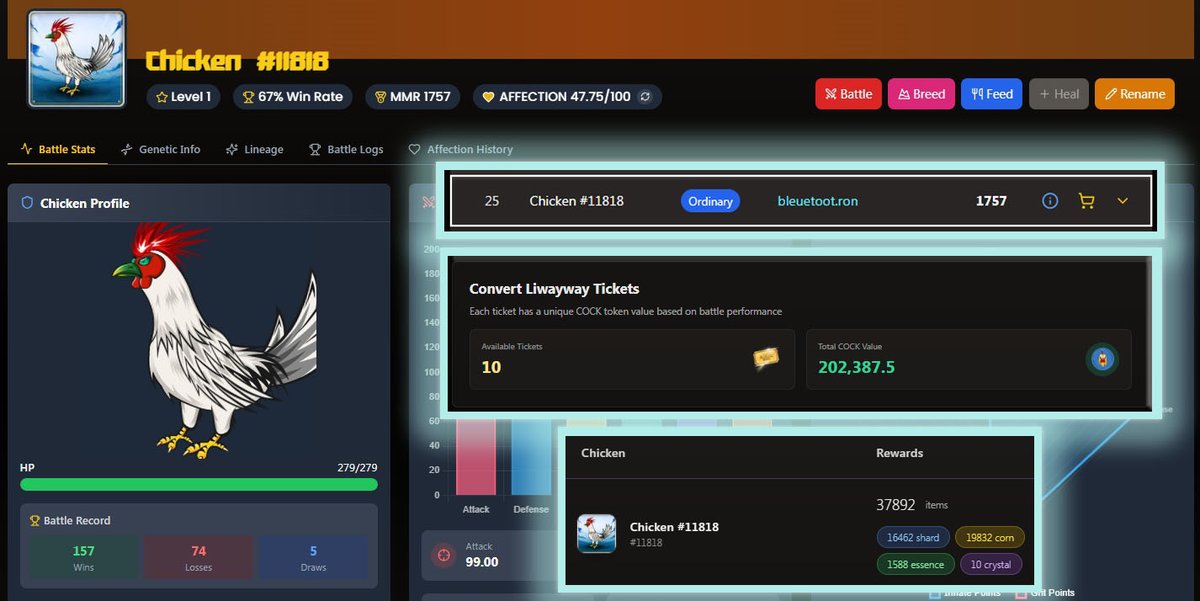Viewport: 1200px width, 601px height.
Task: Click the Attack 99.00 stat card
Action: point(488,555)
